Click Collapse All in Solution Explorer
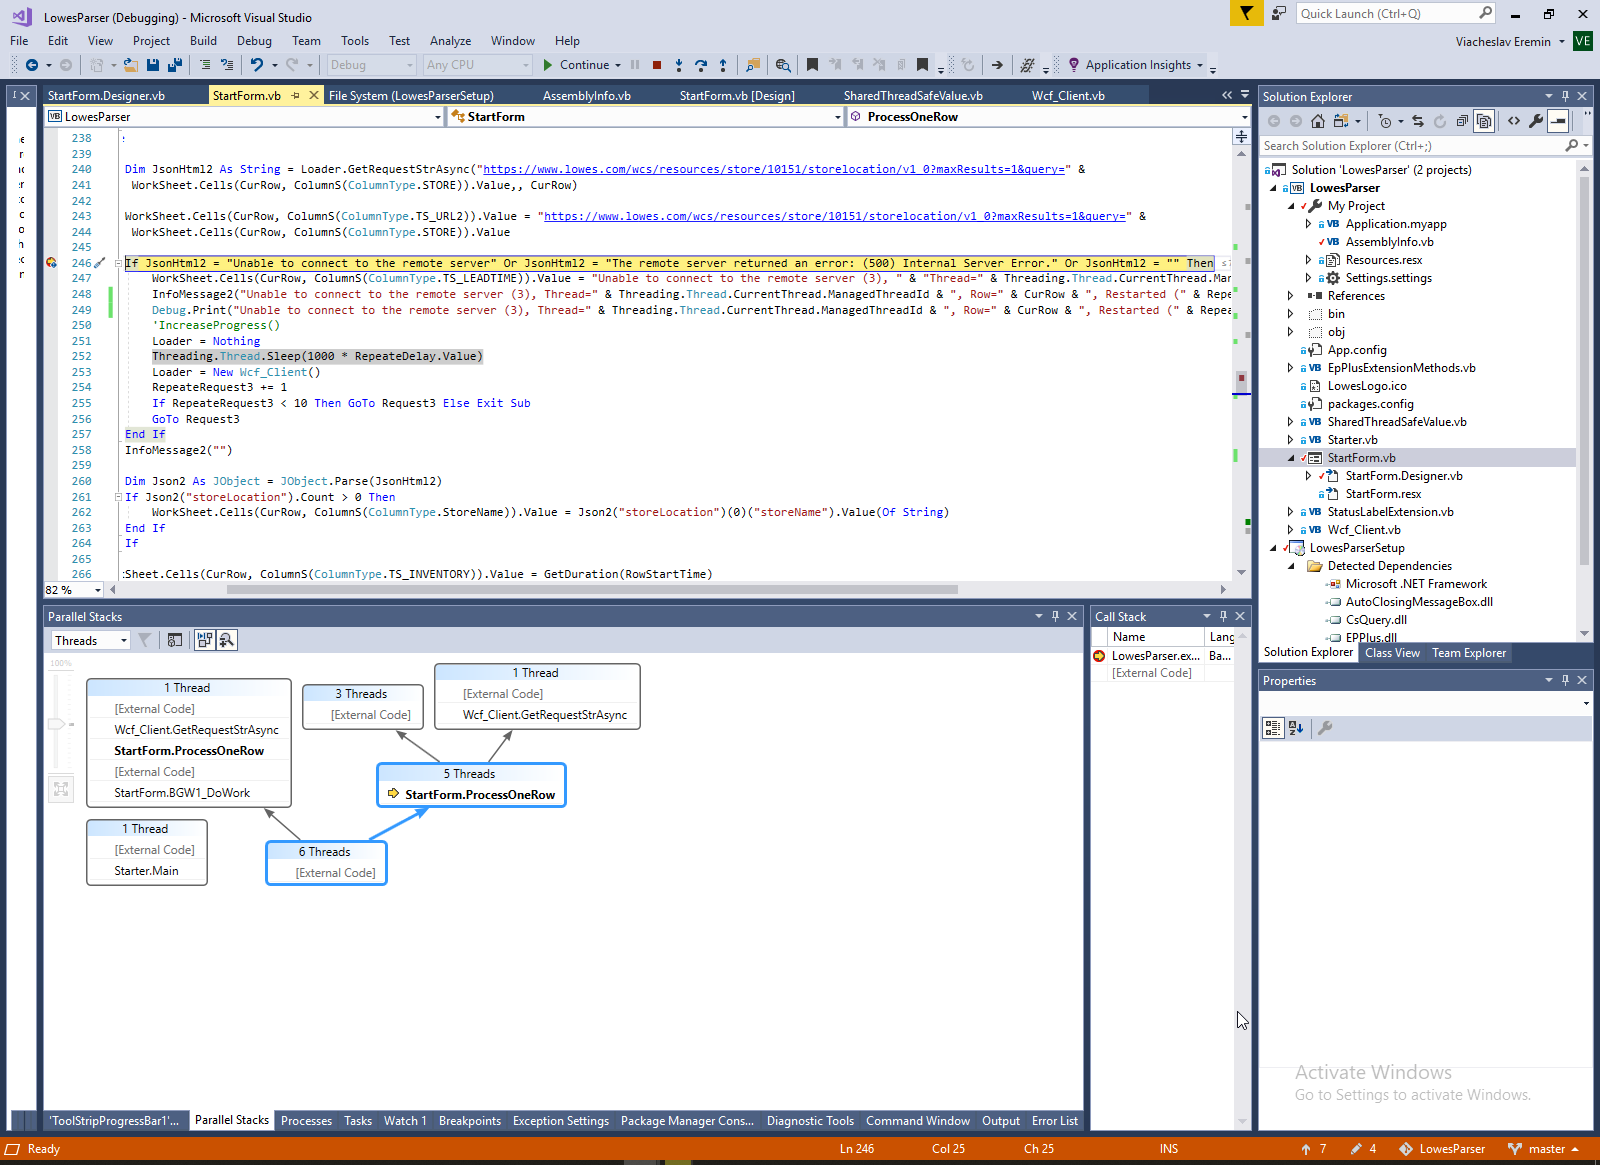 point(1463,121)
